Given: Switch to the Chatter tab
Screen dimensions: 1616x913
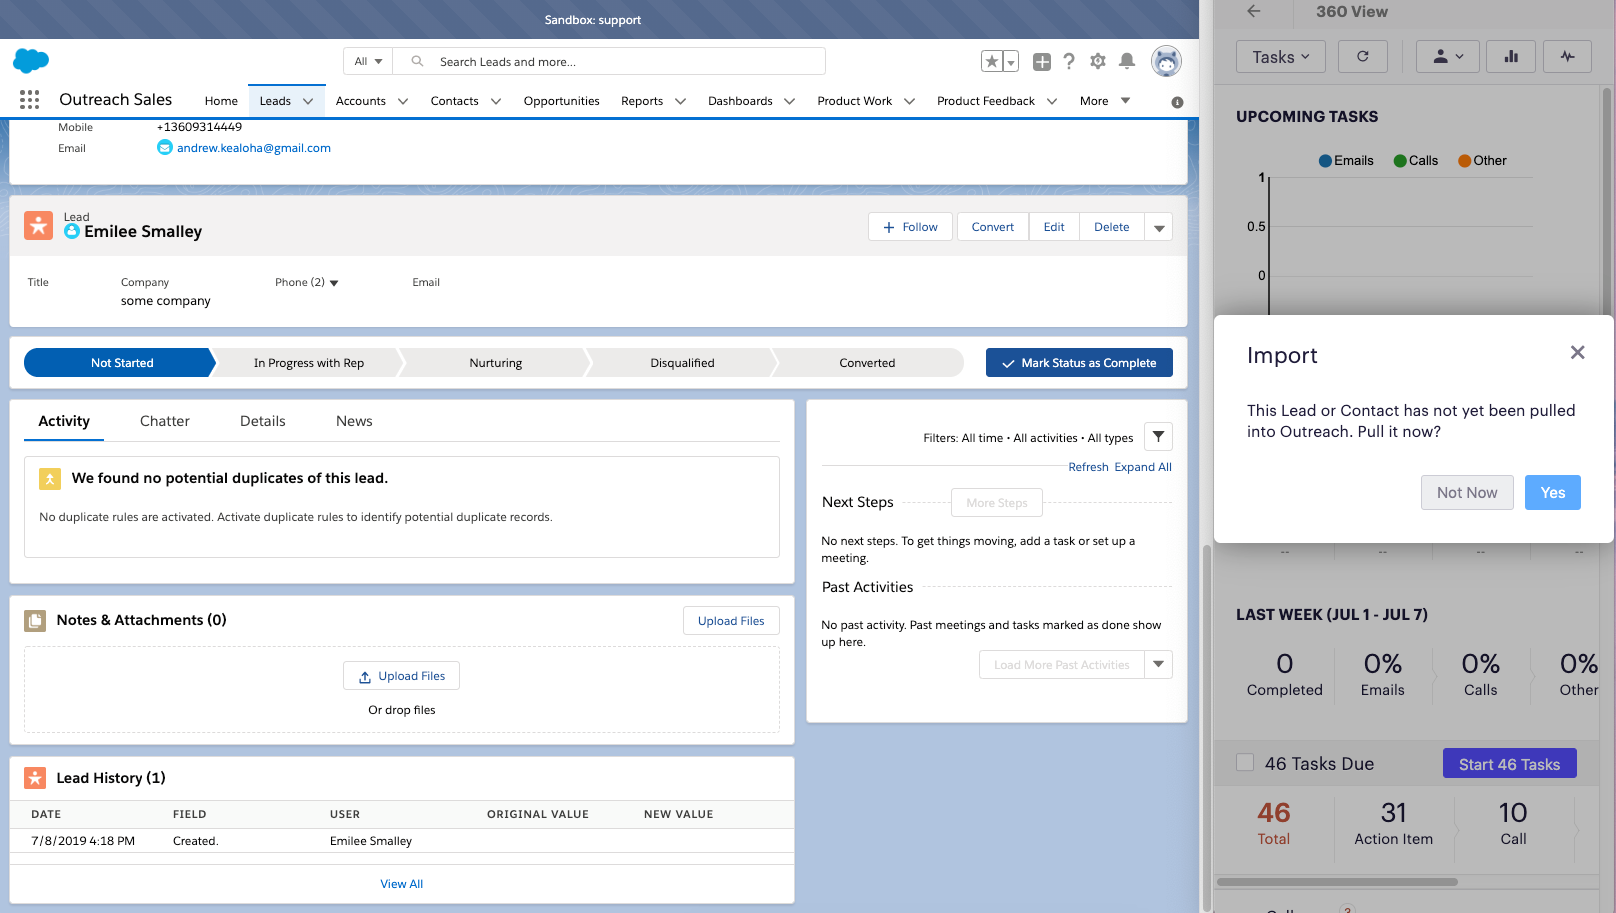Looking at the screenshot, I should (x=165, y=421).
